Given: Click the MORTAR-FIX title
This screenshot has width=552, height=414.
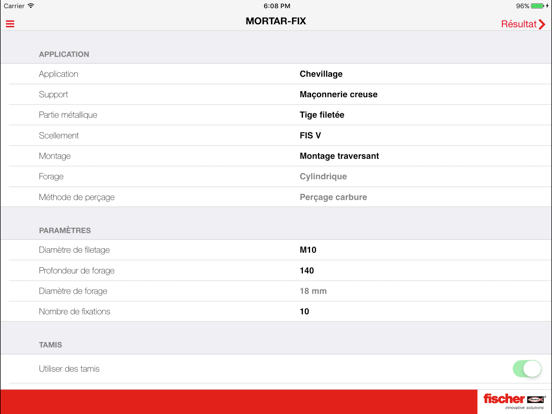Looking at the screenshot, I should pos(276,21).
